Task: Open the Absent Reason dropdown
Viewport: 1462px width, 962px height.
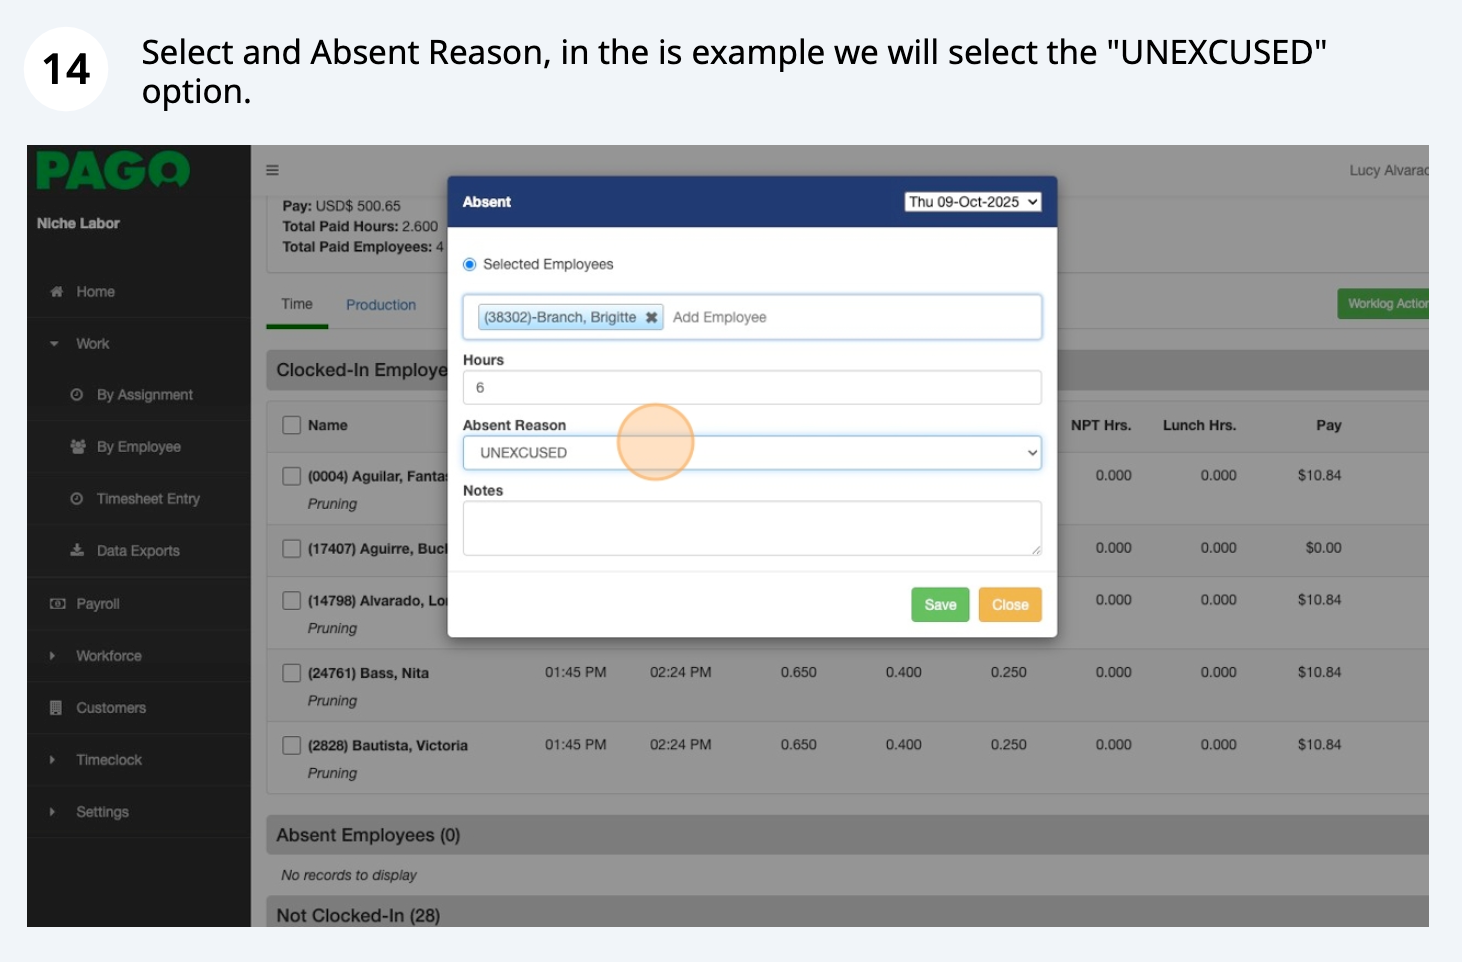Action: pos(752,453)
